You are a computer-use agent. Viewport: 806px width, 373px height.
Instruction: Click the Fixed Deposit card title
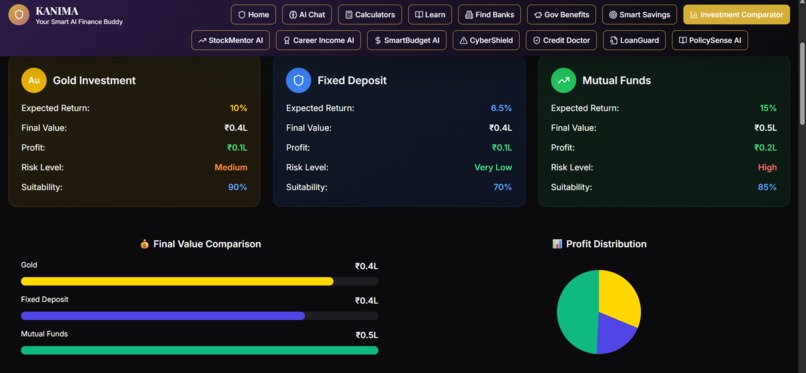(x=352, y=81)
